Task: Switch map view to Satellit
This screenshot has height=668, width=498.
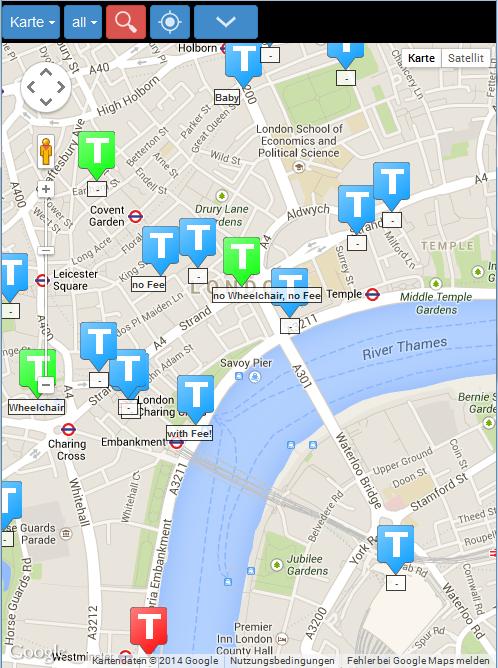Action: coord(466,58)
